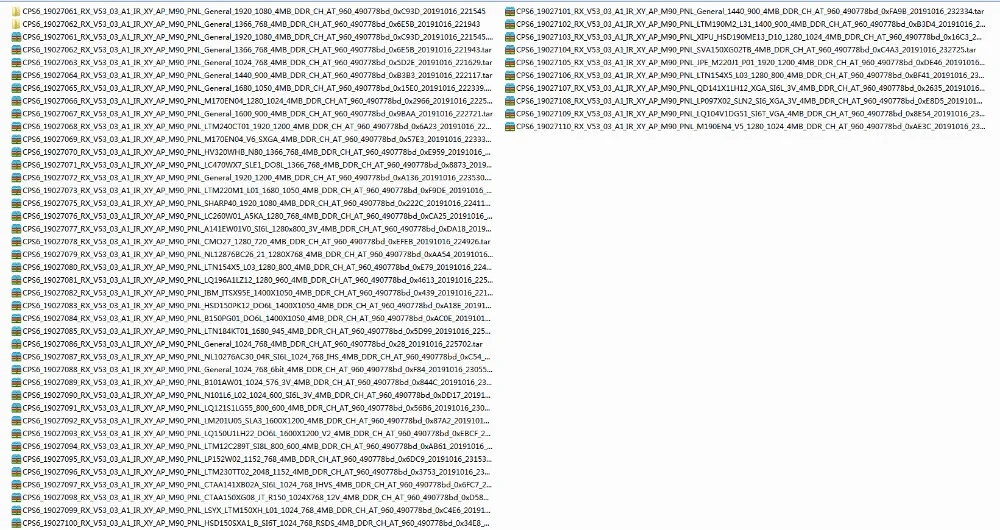Viewport: 1000px width, 530px height.
Task: Click archive icon of CPS6_19027075 SHARP40 file
Action: (17, 203)
